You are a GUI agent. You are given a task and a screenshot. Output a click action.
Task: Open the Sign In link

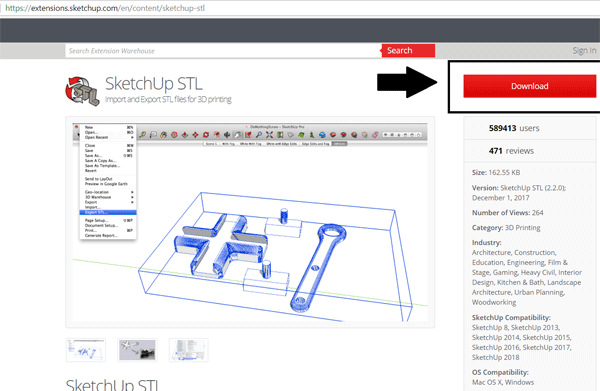point(584,51)
